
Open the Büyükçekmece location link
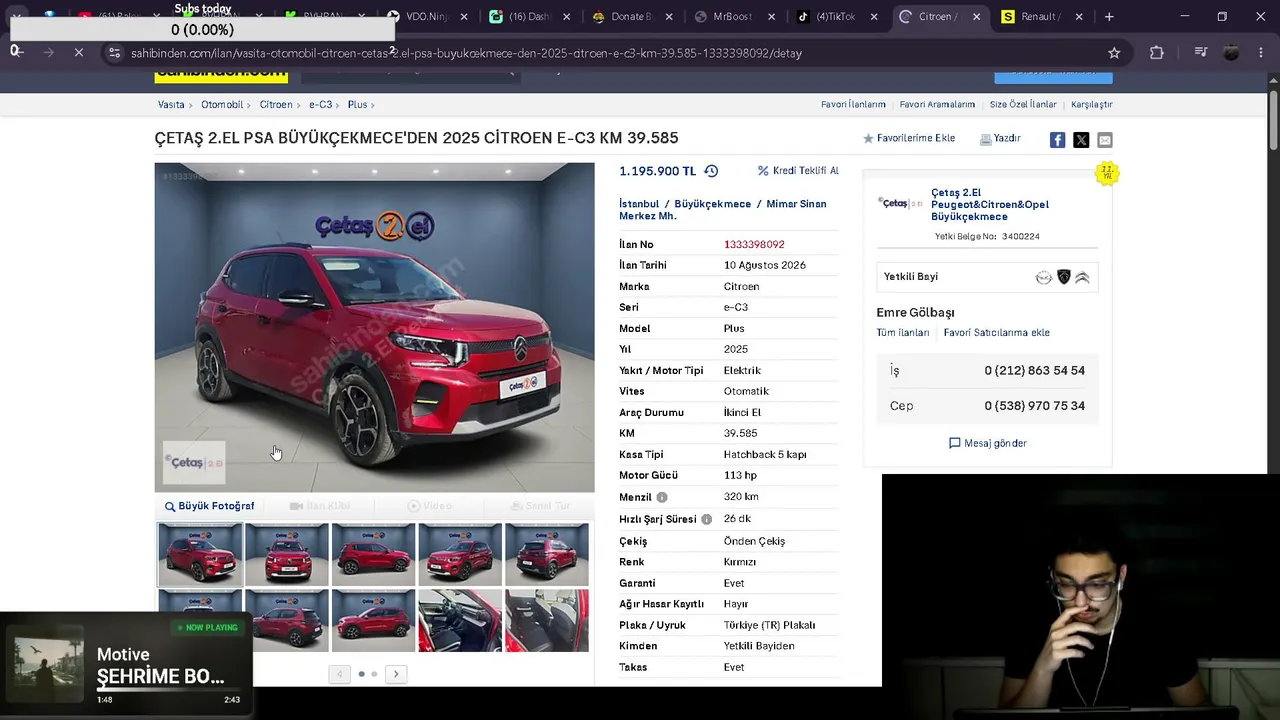710,204
